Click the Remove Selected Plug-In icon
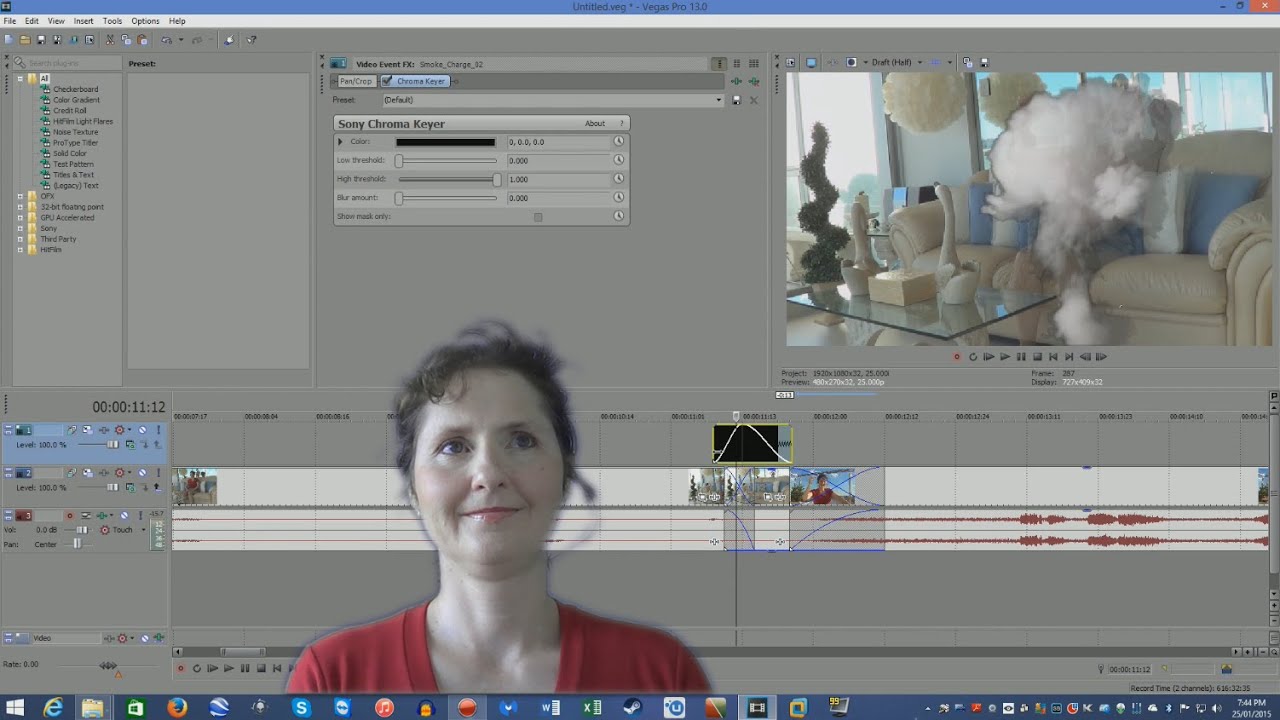The image size is (1280, 720). tap(754, 81)
